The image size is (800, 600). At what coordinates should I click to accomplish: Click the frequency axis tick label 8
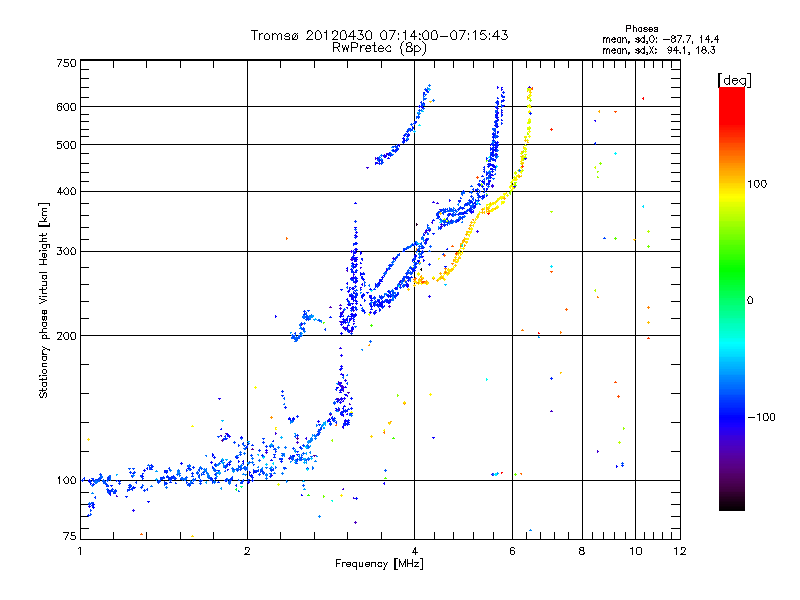pyautogui.click(x=582, y=551)
